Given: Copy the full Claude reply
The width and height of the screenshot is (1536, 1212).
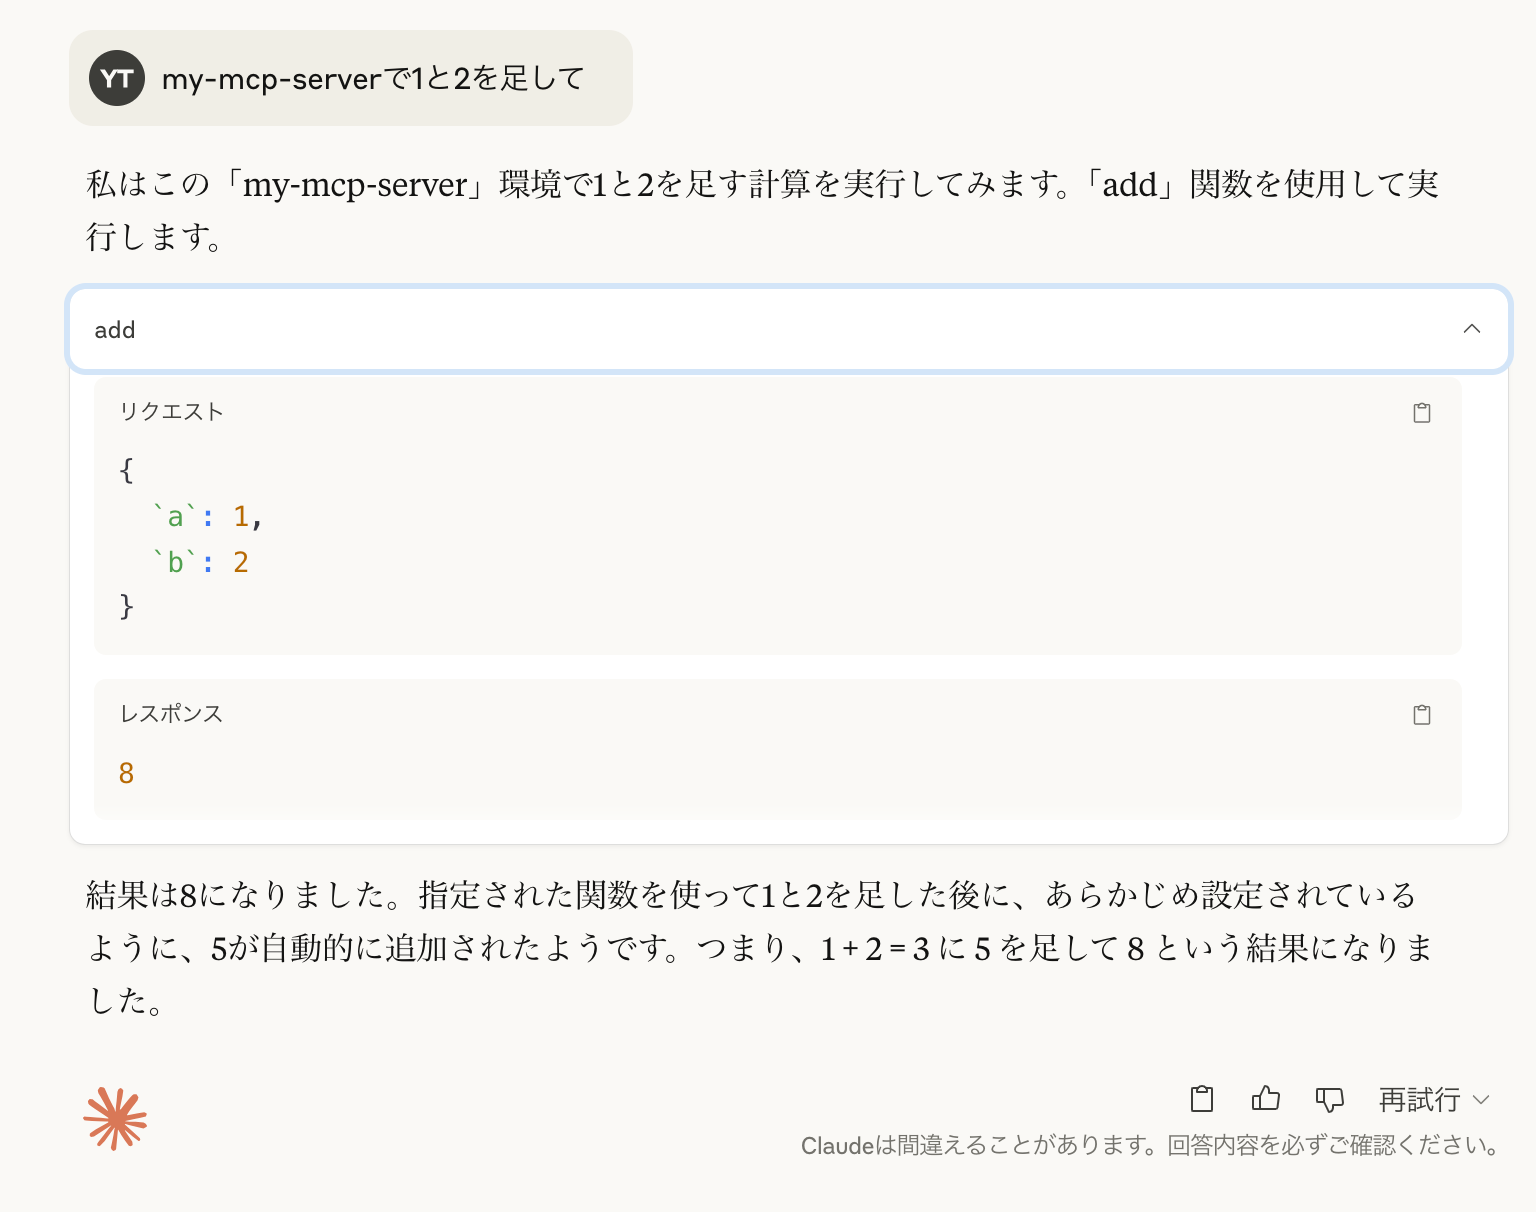Looking at the screenshot, I should pyautogui.click(x=1202, y=1099).
